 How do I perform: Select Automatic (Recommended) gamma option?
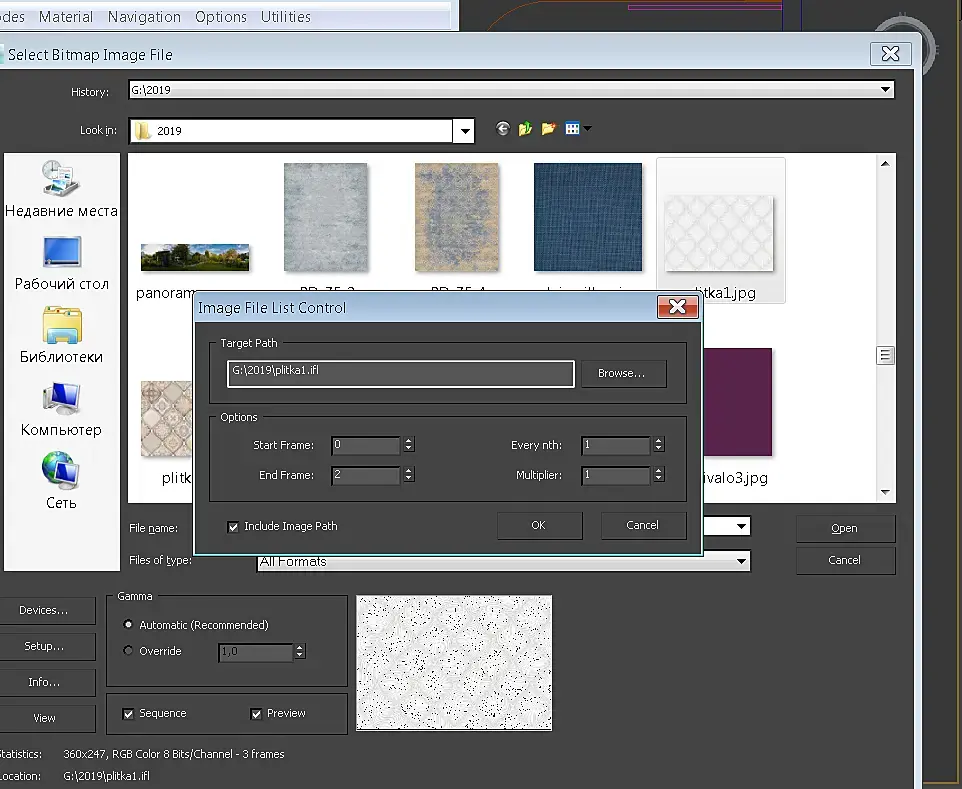tap(128, 625)
